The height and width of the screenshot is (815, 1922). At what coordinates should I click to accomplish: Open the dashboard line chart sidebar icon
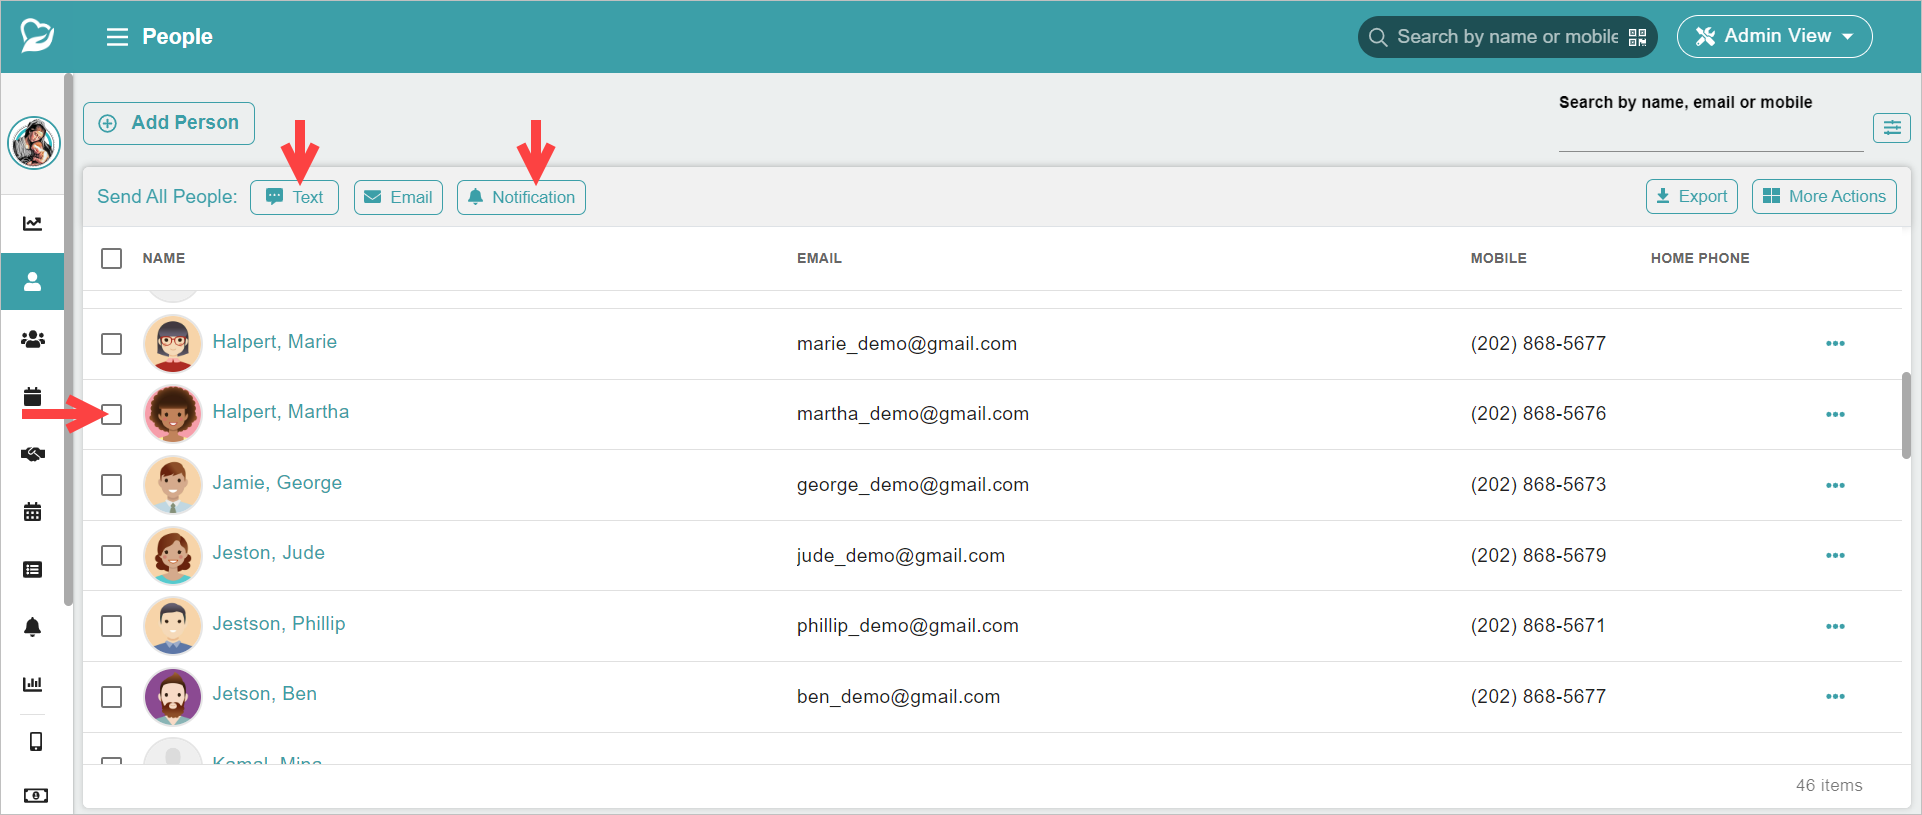pyautogui.click(x=33, y=223)
